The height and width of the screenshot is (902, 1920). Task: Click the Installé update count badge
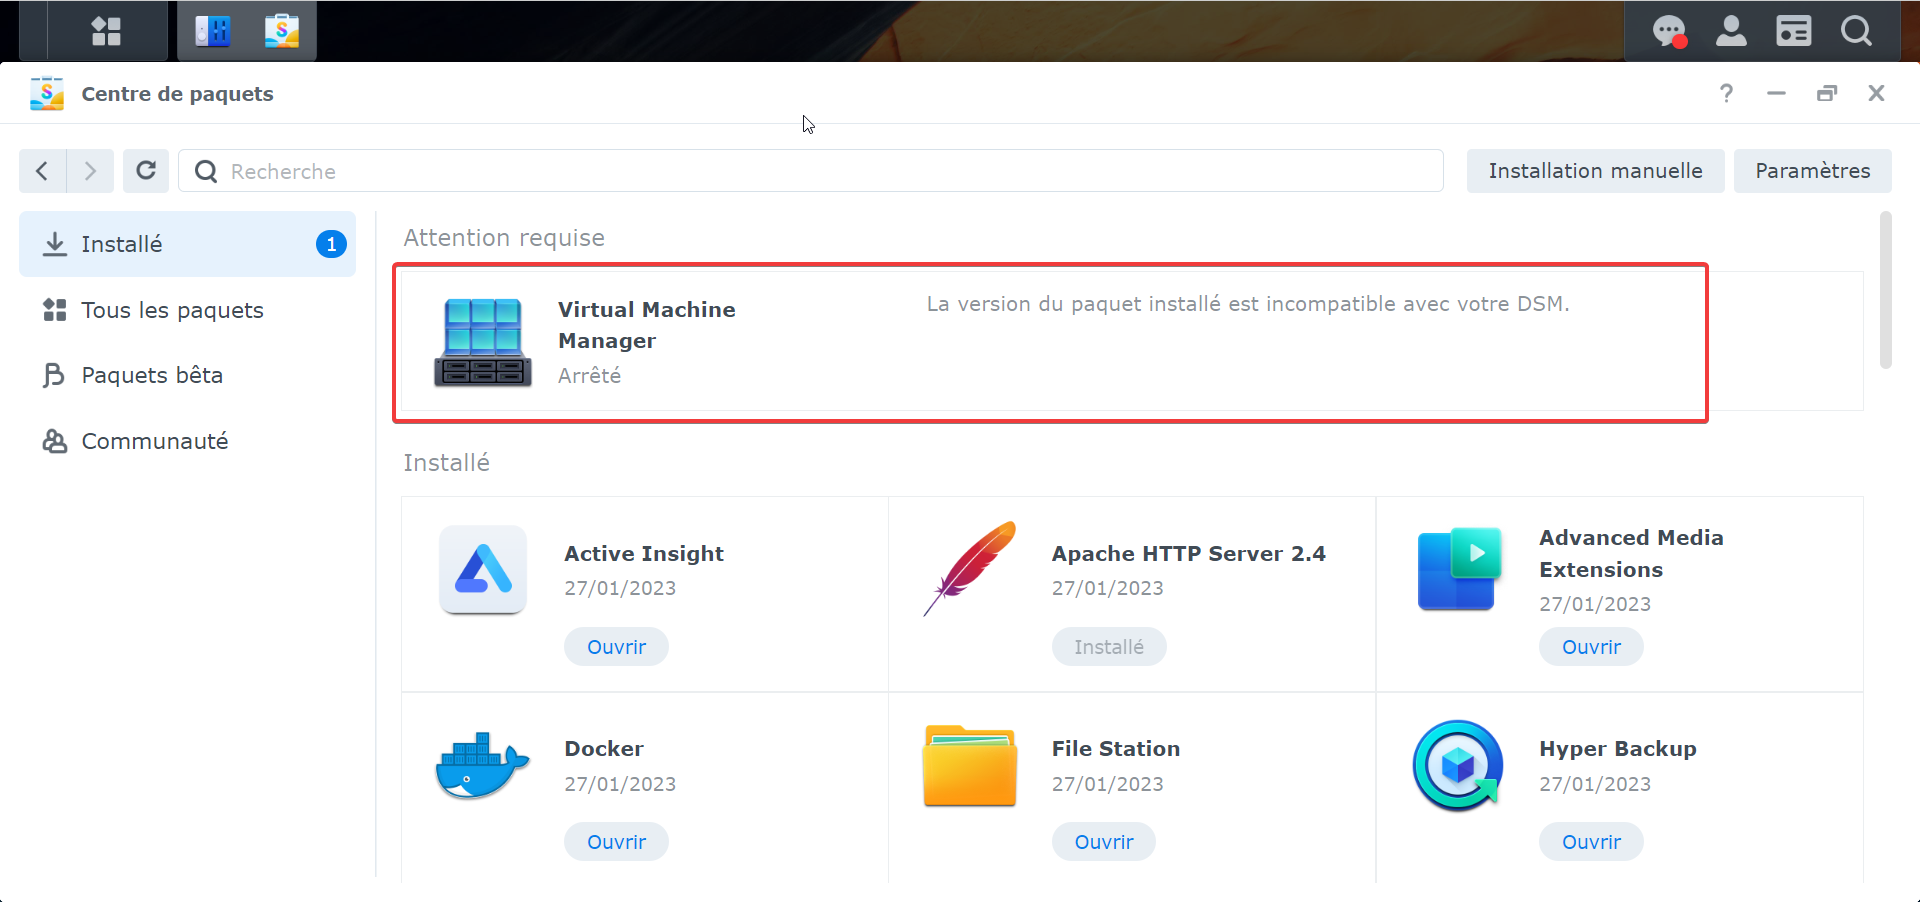[x=331, y=244]
